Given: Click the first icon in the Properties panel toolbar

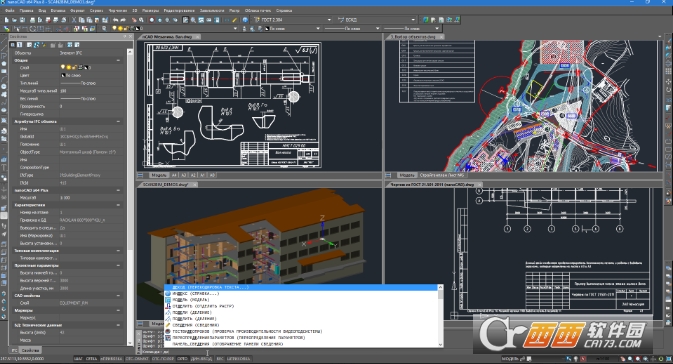Looking at the screenshot, I should (x=12, y=45).
